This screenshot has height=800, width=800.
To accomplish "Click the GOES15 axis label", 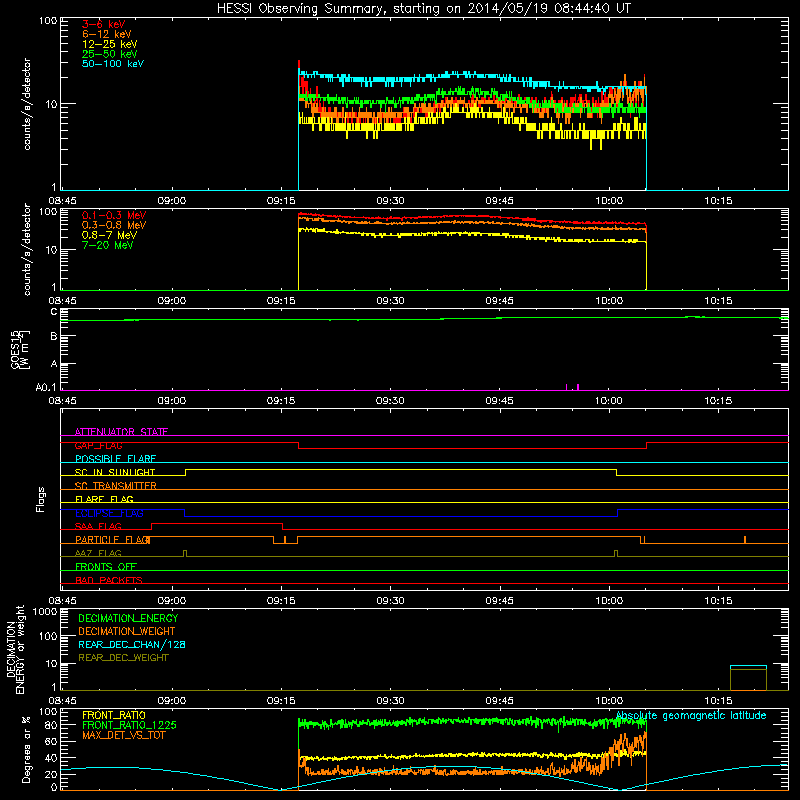I will pos(20,349).
